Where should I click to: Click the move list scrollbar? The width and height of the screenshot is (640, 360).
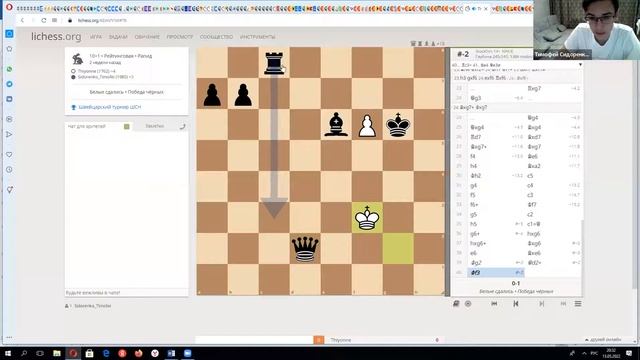coord(582,249)
